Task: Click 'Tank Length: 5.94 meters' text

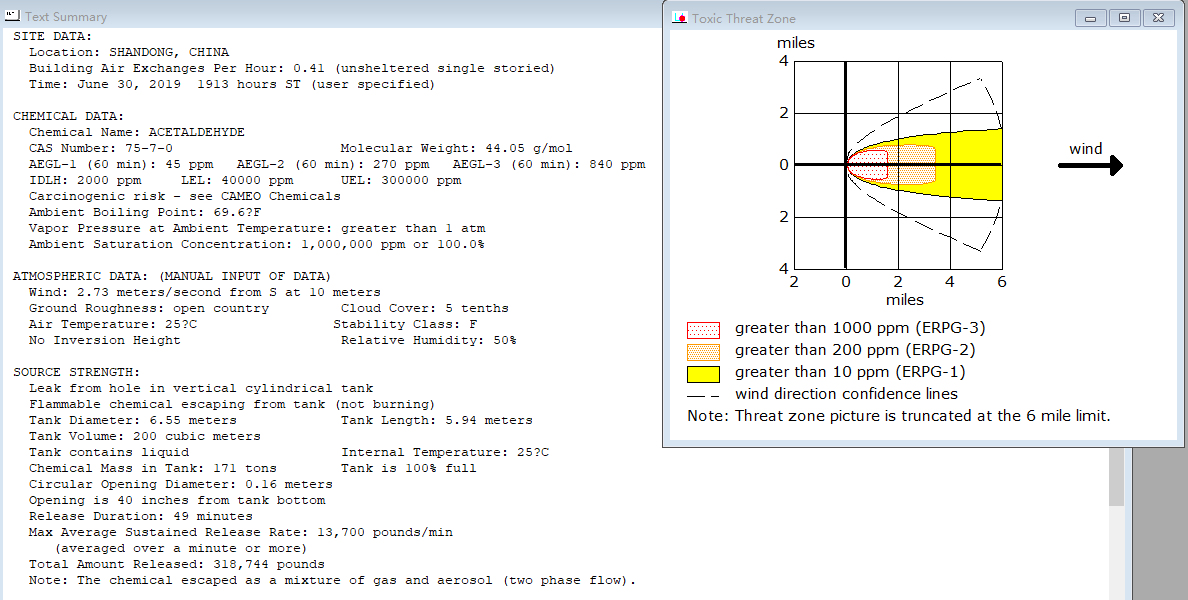Action: [436, 420]
